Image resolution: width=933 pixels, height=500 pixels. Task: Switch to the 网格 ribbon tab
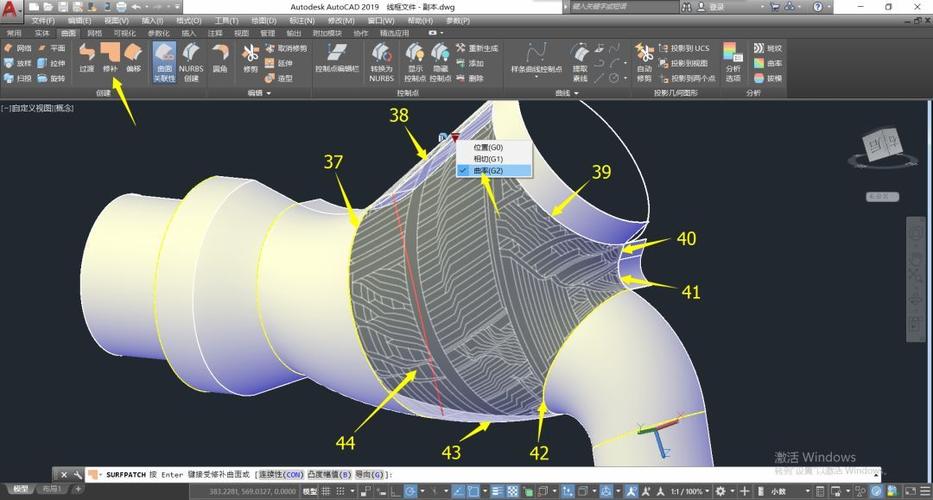pyautogui.click(x=95, y=33)
